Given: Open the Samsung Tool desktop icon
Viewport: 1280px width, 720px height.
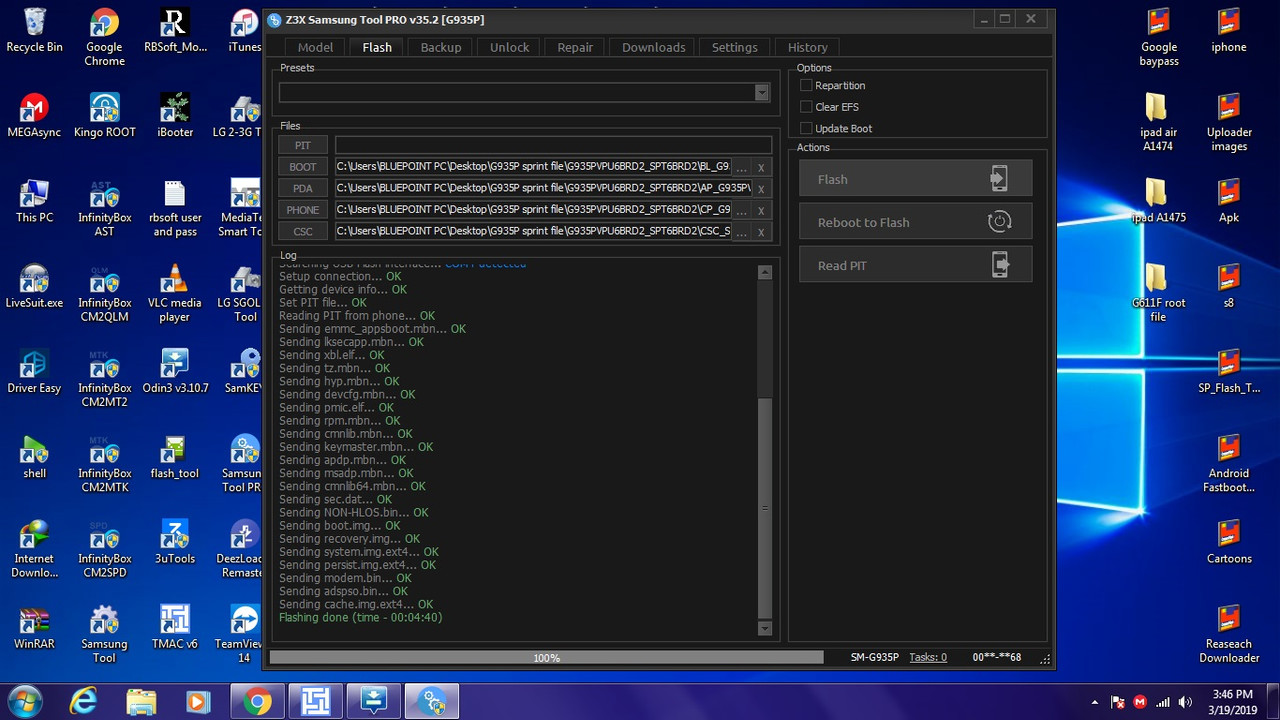Looking at the screenshot, I should [104, 634].
